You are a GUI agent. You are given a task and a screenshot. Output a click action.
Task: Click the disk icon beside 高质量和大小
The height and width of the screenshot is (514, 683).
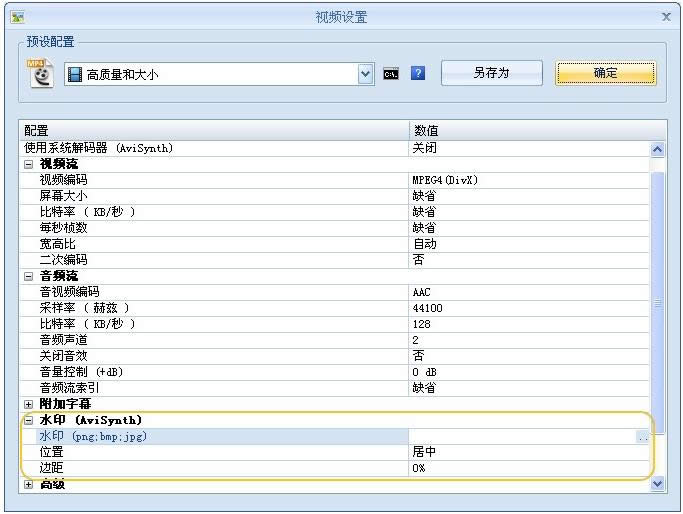coord(74,74)
